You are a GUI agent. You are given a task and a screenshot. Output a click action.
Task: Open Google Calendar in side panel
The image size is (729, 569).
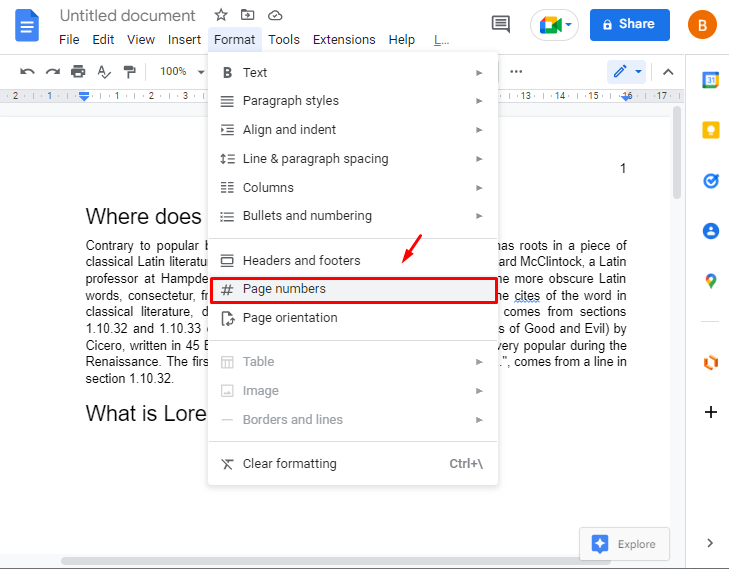click(710, 80)
